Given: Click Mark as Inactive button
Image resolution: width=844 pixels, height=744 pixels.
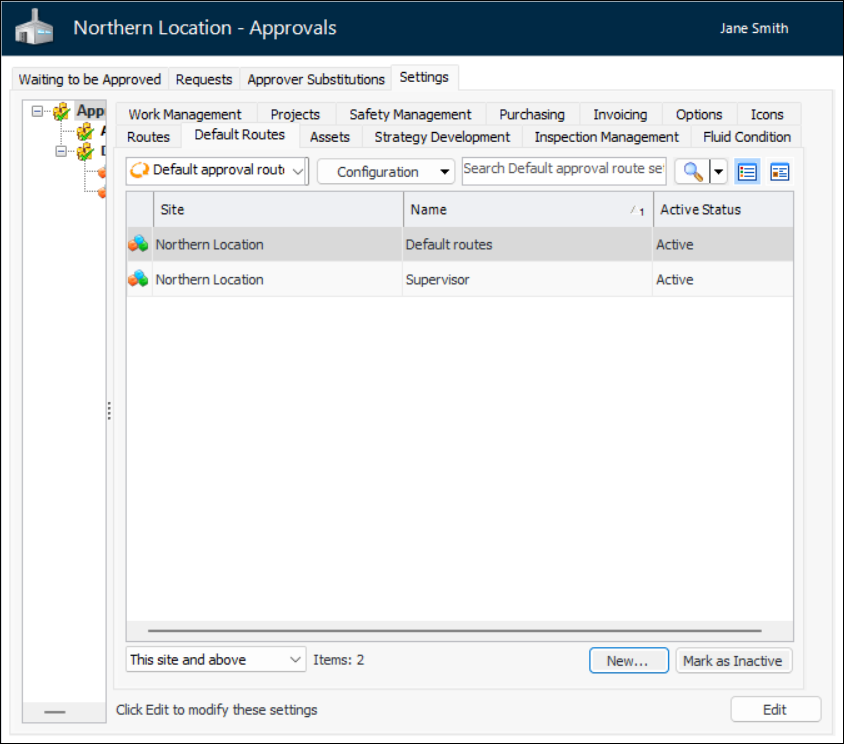Looking at the screenshot, I should [734, 661].
